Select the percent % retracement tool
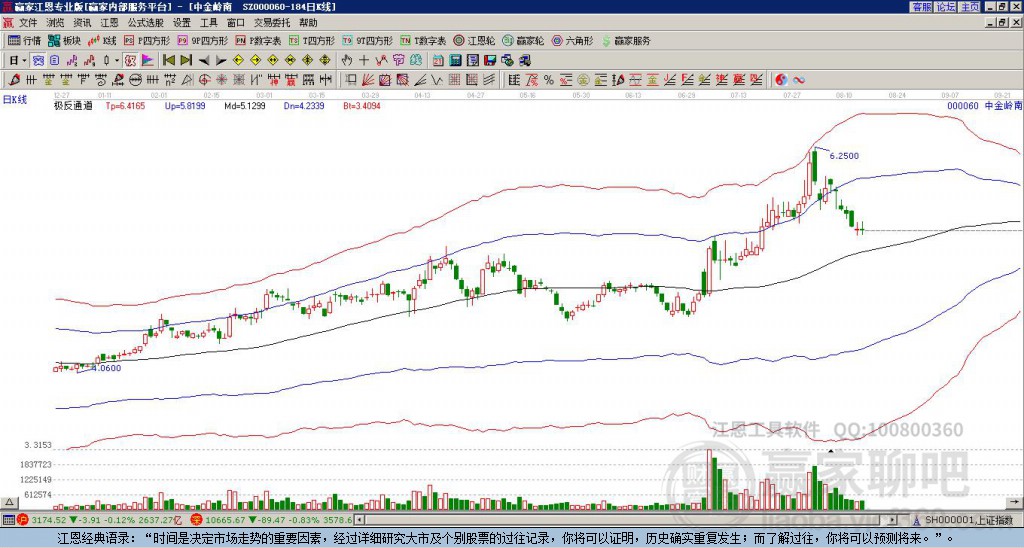Screen dimensions: 1024x548 pos(549,80)
